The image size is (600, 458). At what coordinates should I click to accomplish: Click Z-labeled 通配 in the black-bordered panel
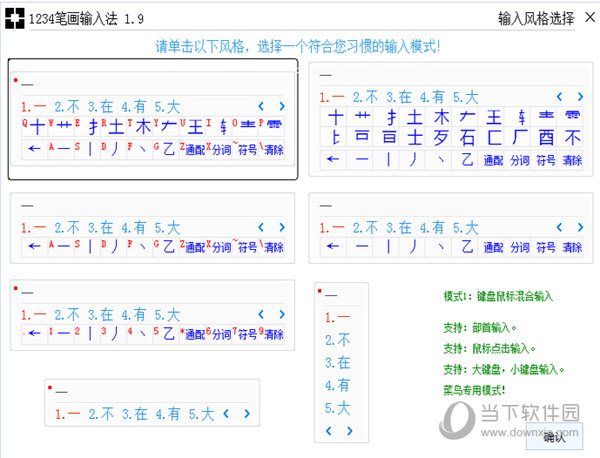(x=192, y=149)
